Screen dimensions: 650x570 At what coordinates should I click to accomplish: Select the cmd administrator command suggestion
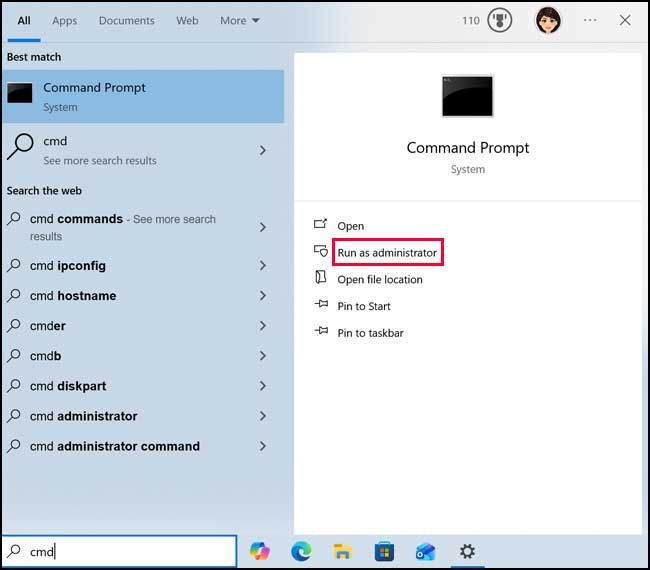point(143,446)
